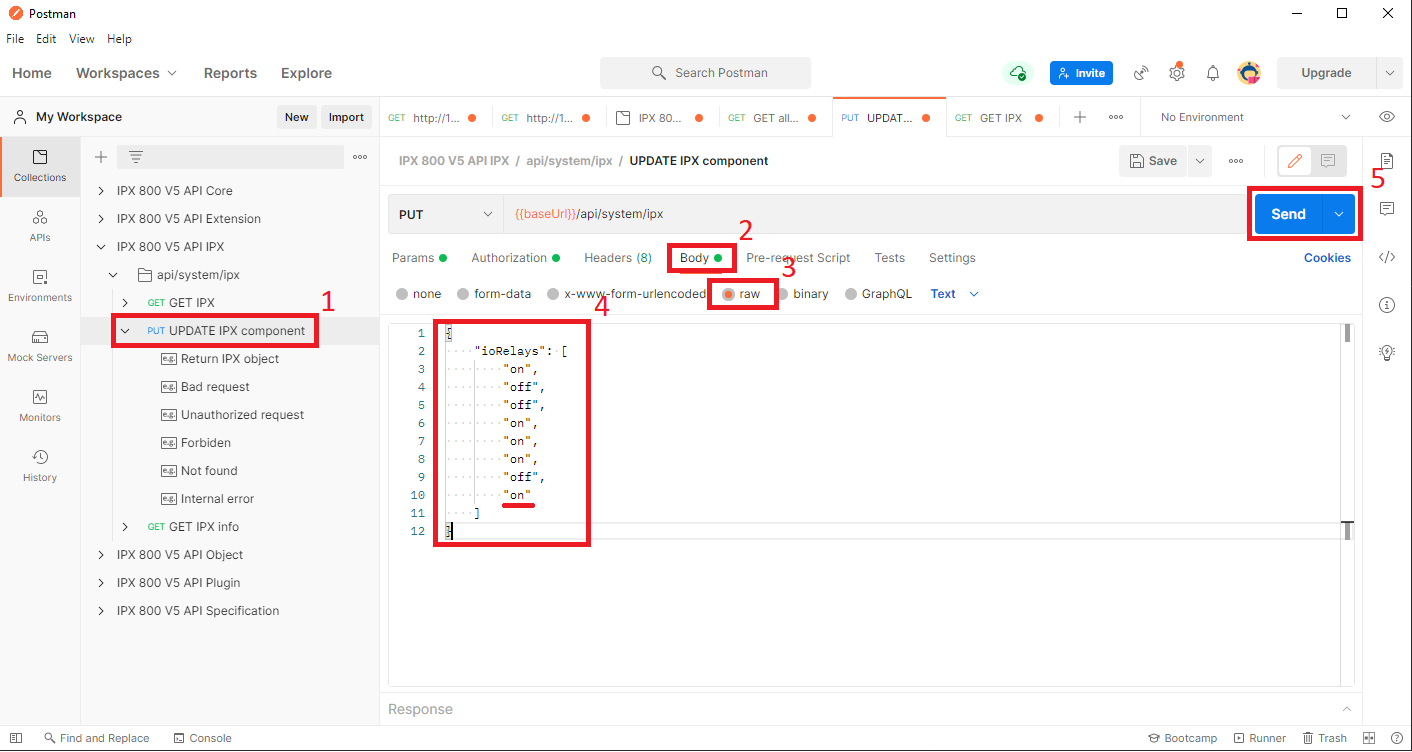Toggle the sidebar icon in status bar
This screenshot has height=752, width=1412.
point(16,738)
